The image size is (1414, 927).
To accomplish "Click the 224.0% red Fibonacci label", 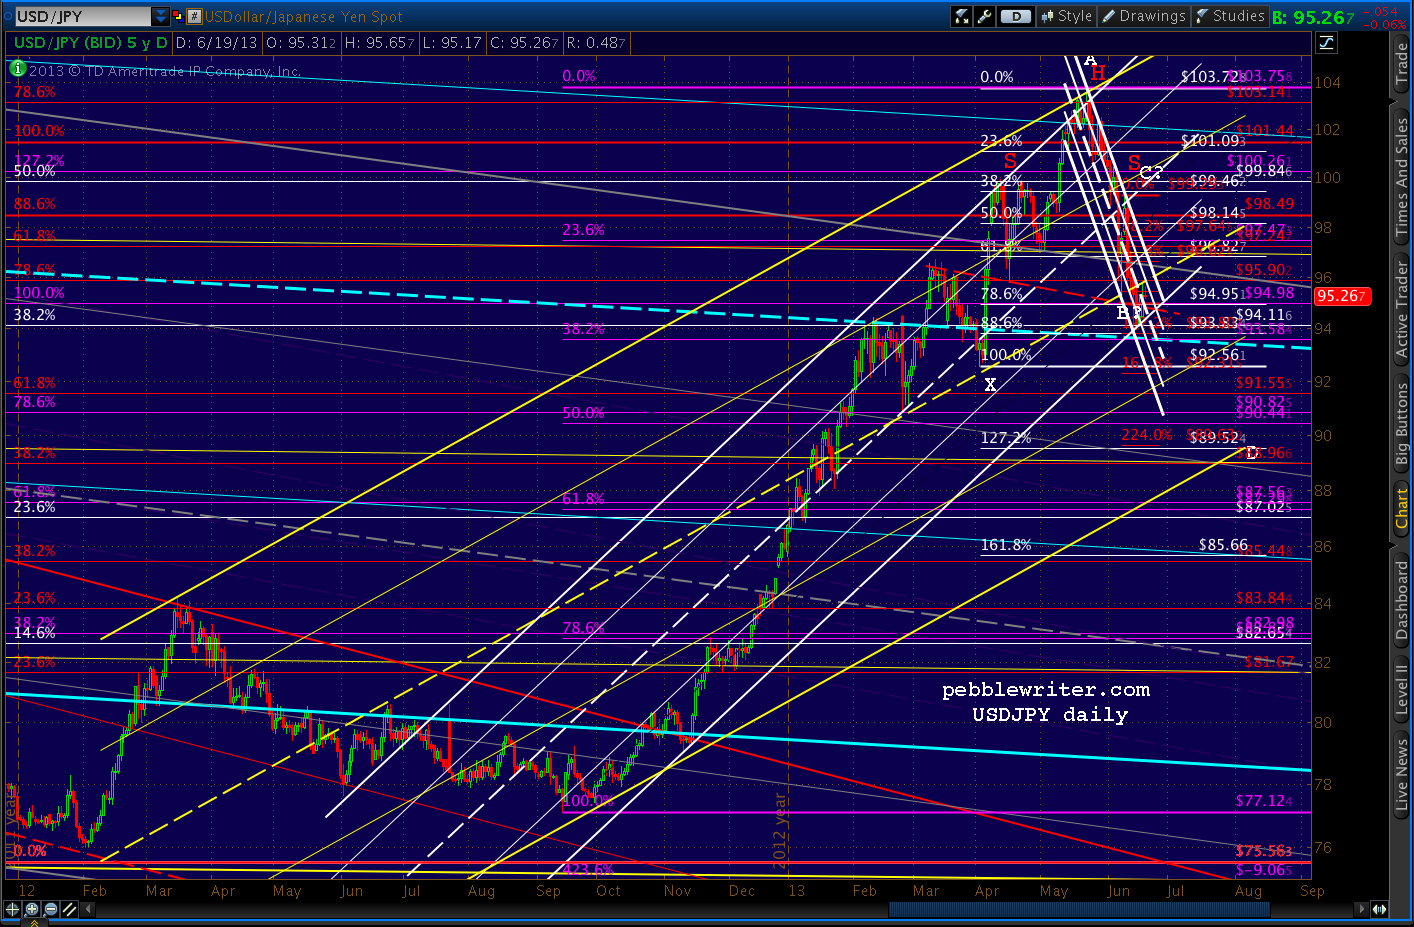I will click(x=1146, y=435).
